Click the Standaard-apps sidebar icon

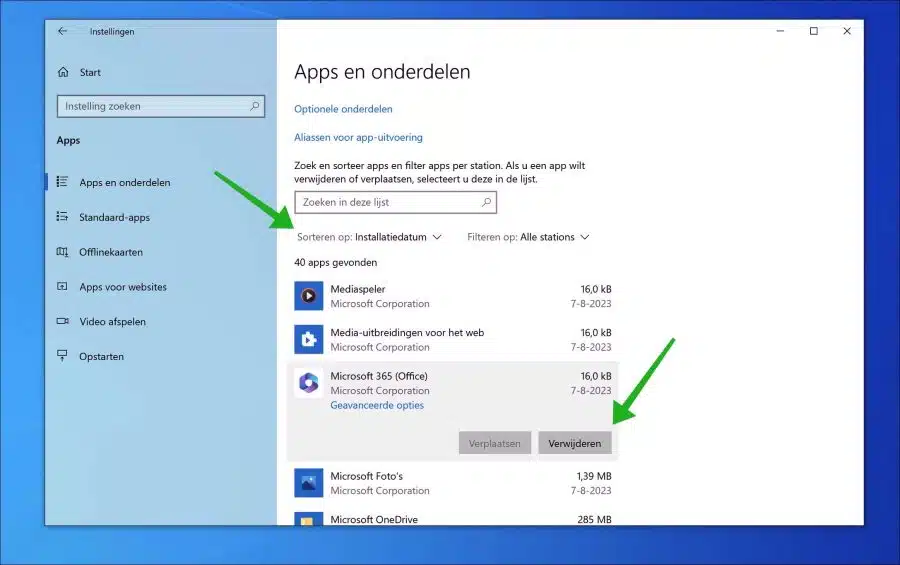[x=62, y=216]
